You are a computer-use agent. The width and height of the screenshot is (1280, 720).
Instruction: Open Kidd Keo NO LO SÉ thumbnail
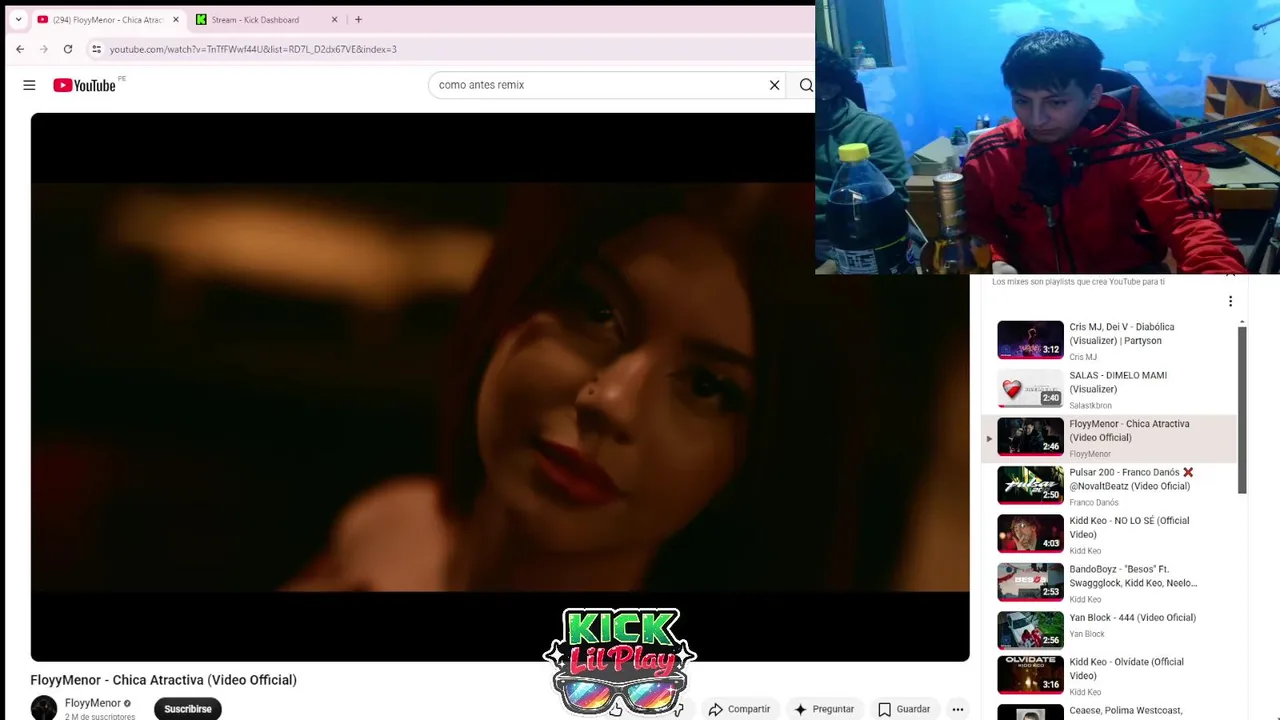coord(1030,533)
